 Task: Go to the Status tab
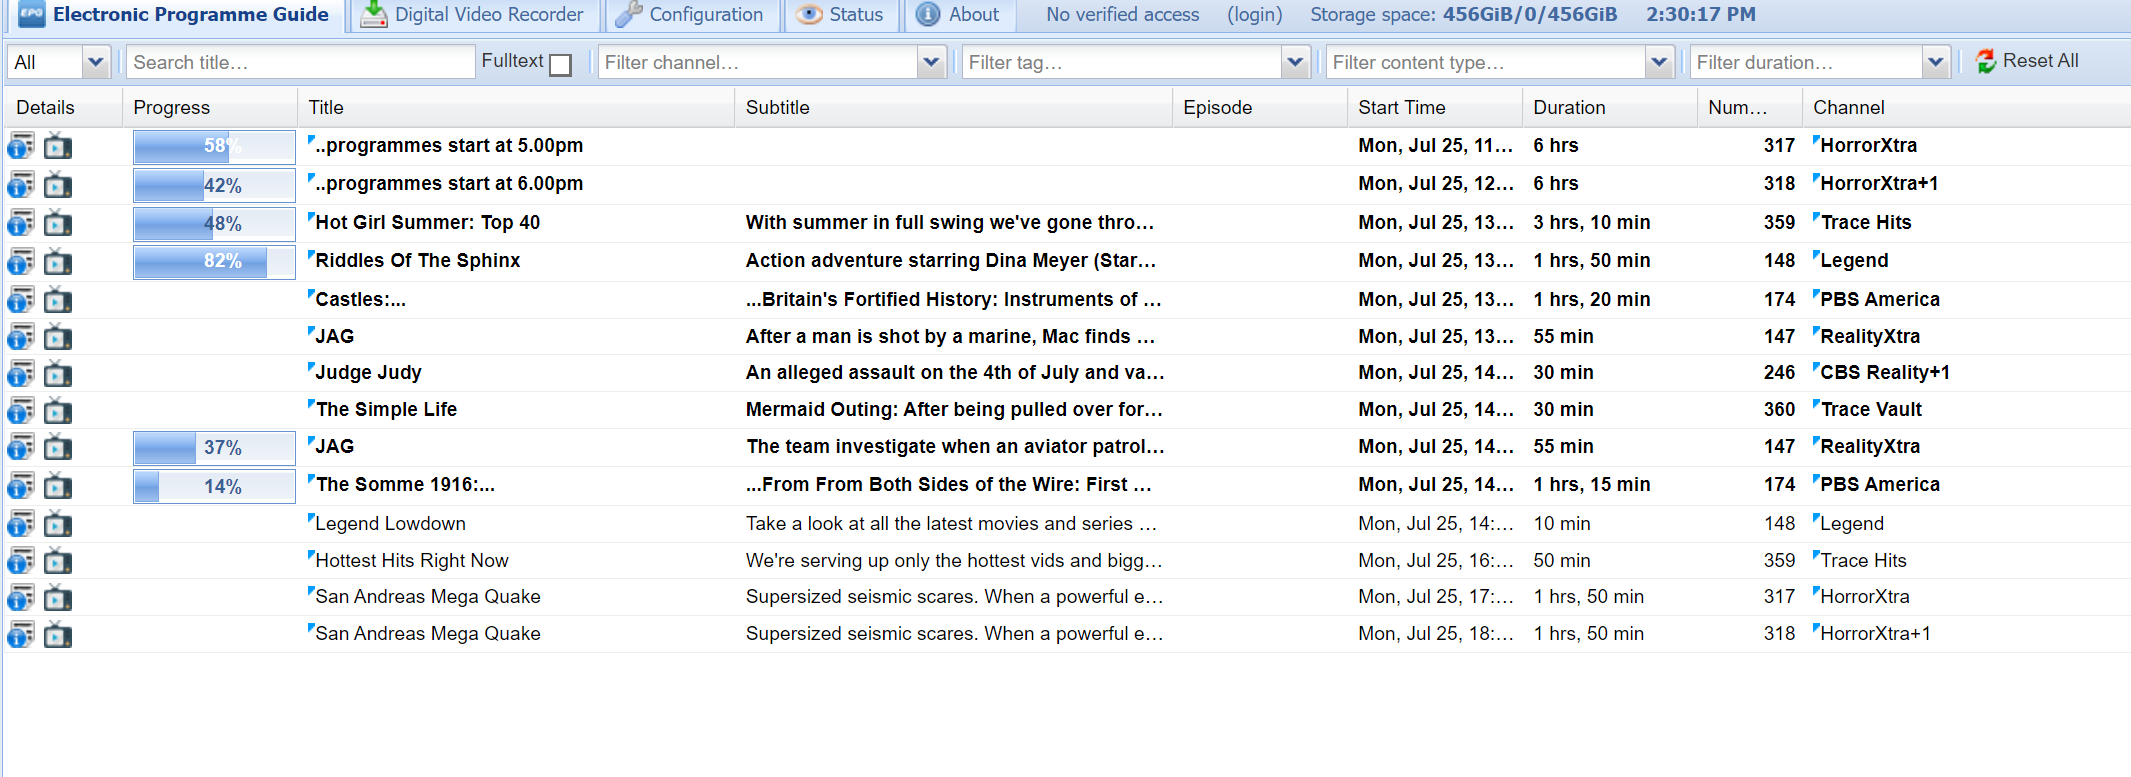point(841,15)
